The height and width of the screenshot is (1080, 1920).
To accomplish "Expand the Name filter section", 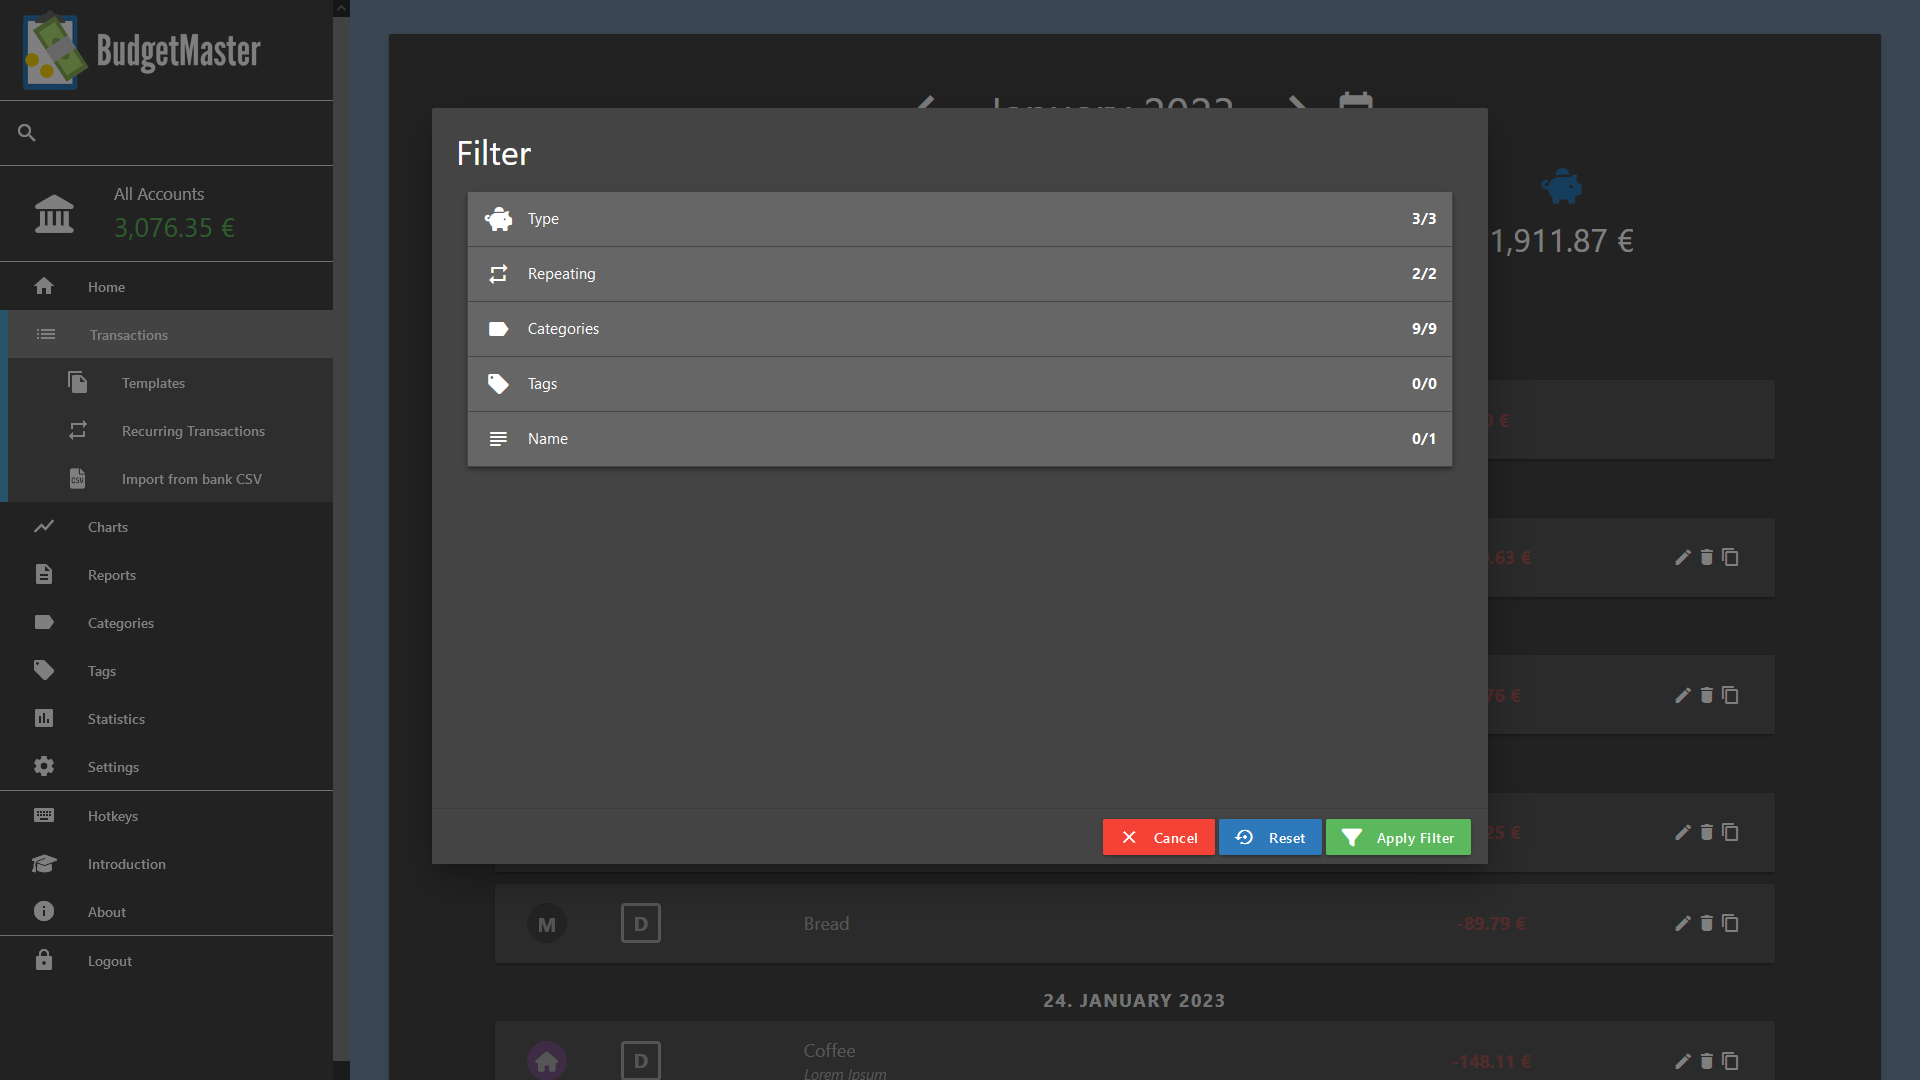I will click(960, 439).
